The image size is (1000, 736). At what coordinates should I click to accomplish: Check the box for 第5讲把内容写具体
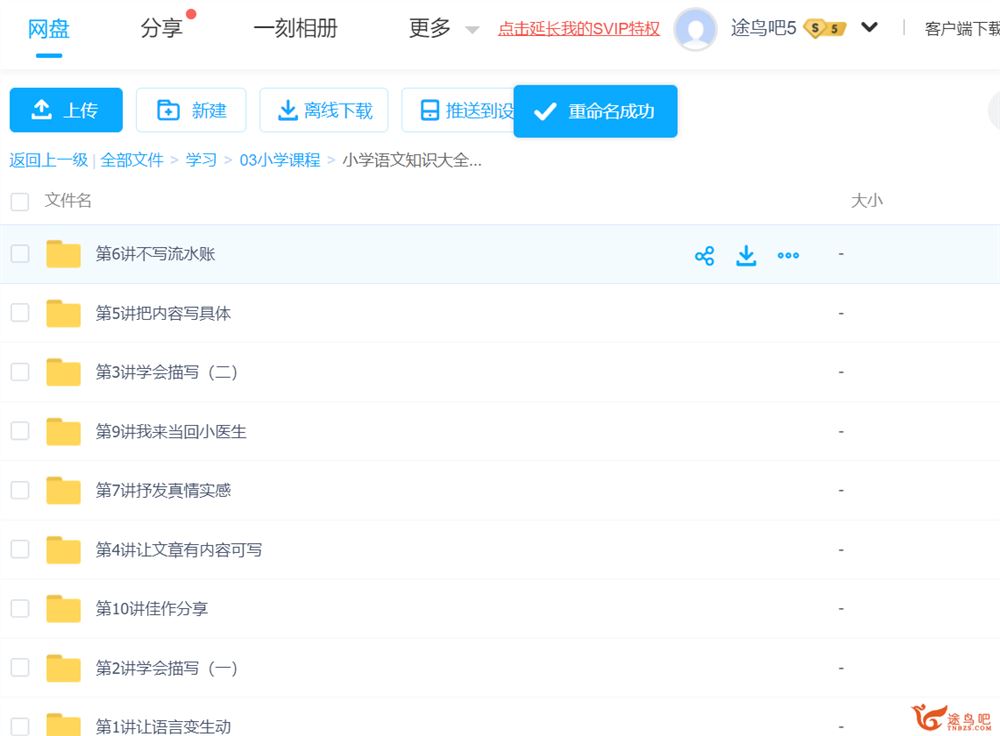[20, 313]
